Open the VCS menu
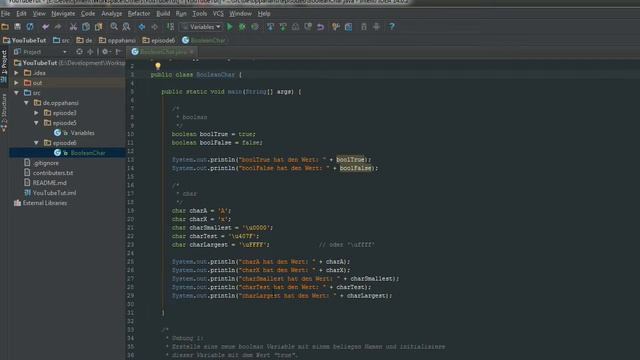 (x=218, y=13)
